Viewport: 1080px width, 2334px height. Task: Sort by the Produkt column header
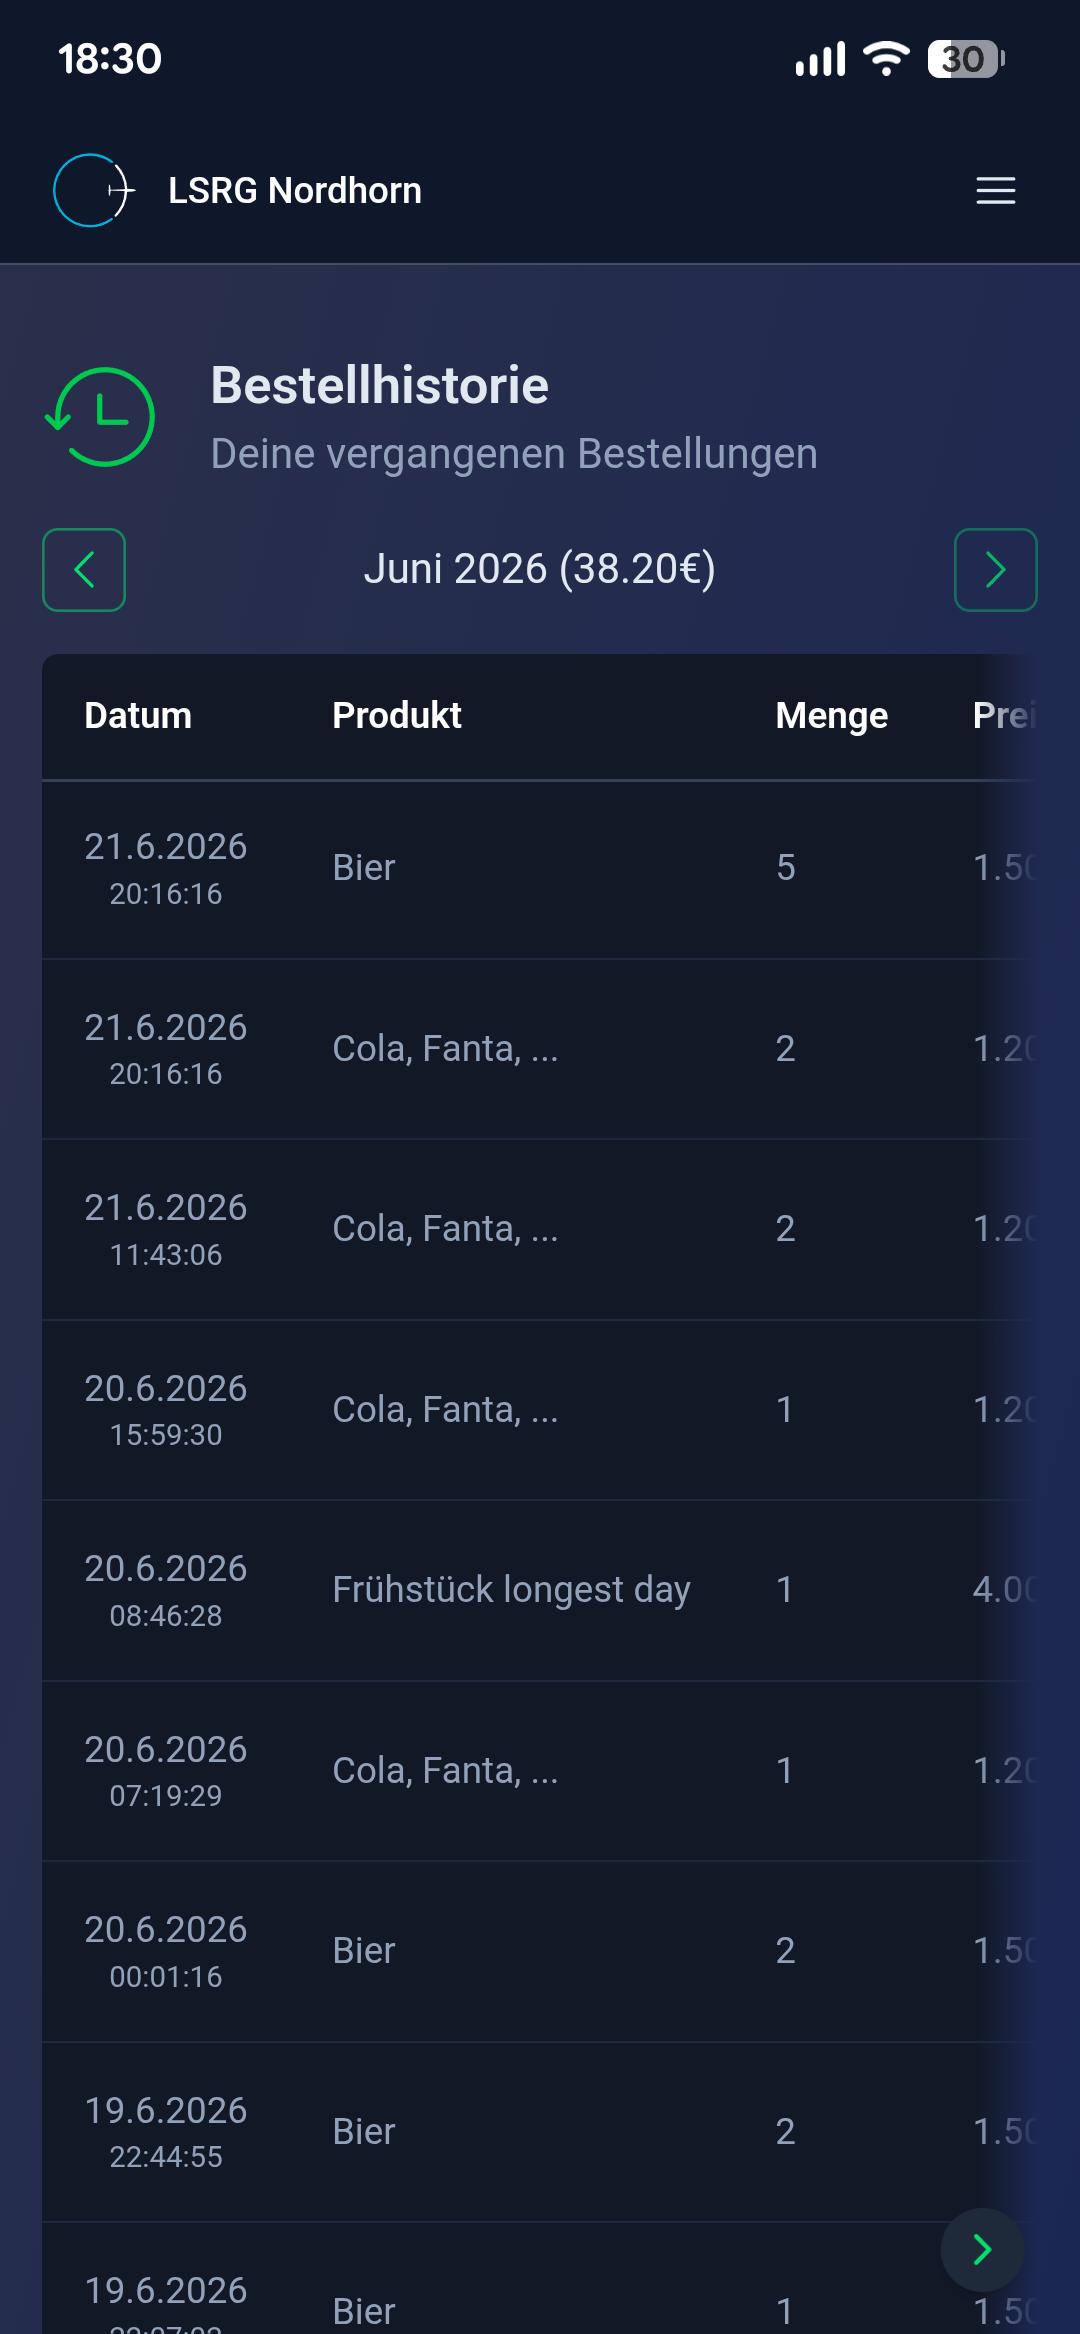point(397,716)
